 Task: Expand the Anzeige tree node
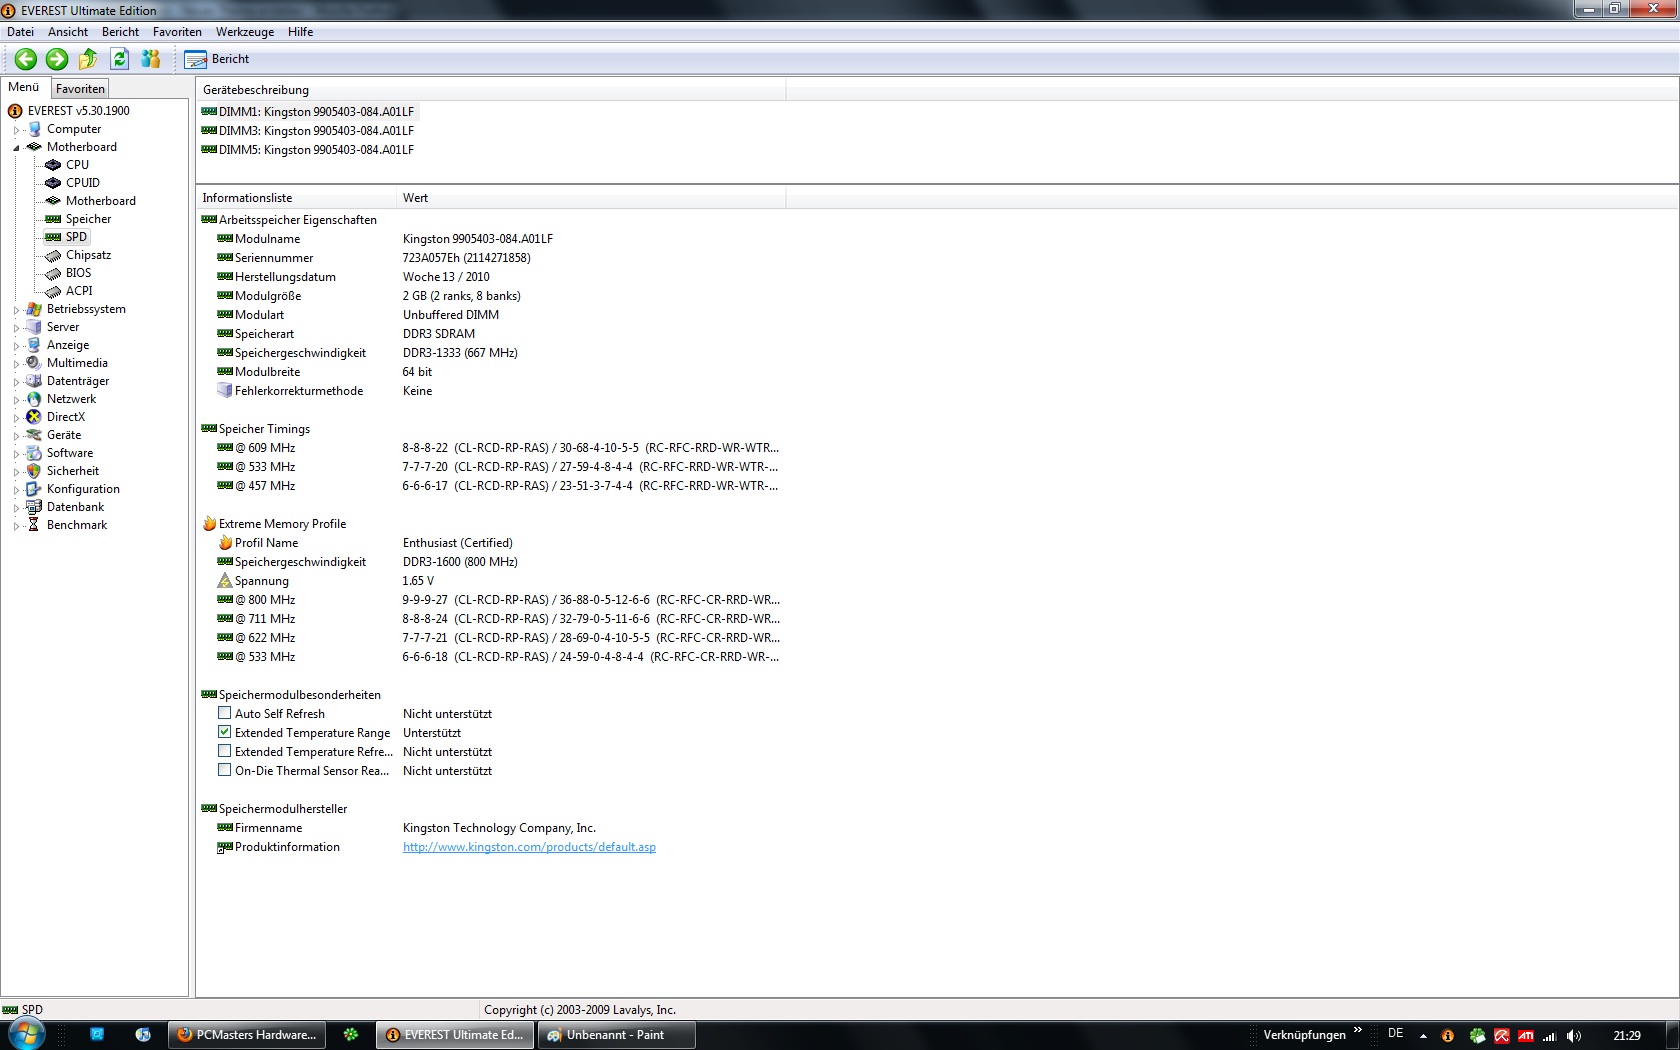(x=16, y=346)
